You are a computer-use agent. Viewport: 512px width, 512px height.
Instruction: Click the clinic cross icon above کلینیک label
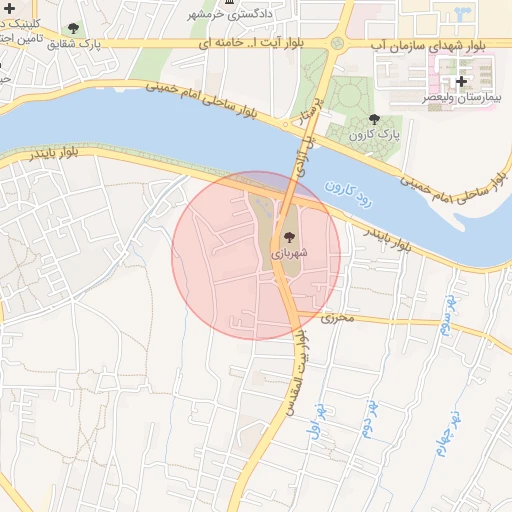click(x=9, y=9)
